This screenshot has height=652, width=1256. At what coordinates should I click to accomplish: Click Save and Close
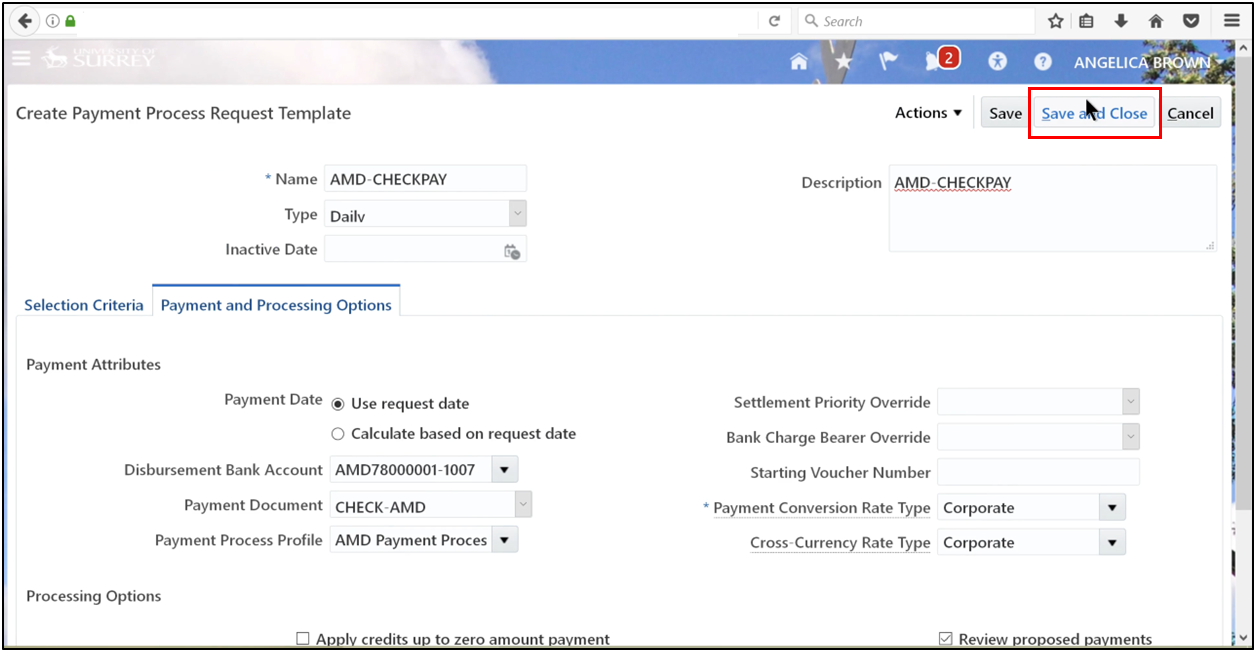(x=1093, y=113)
